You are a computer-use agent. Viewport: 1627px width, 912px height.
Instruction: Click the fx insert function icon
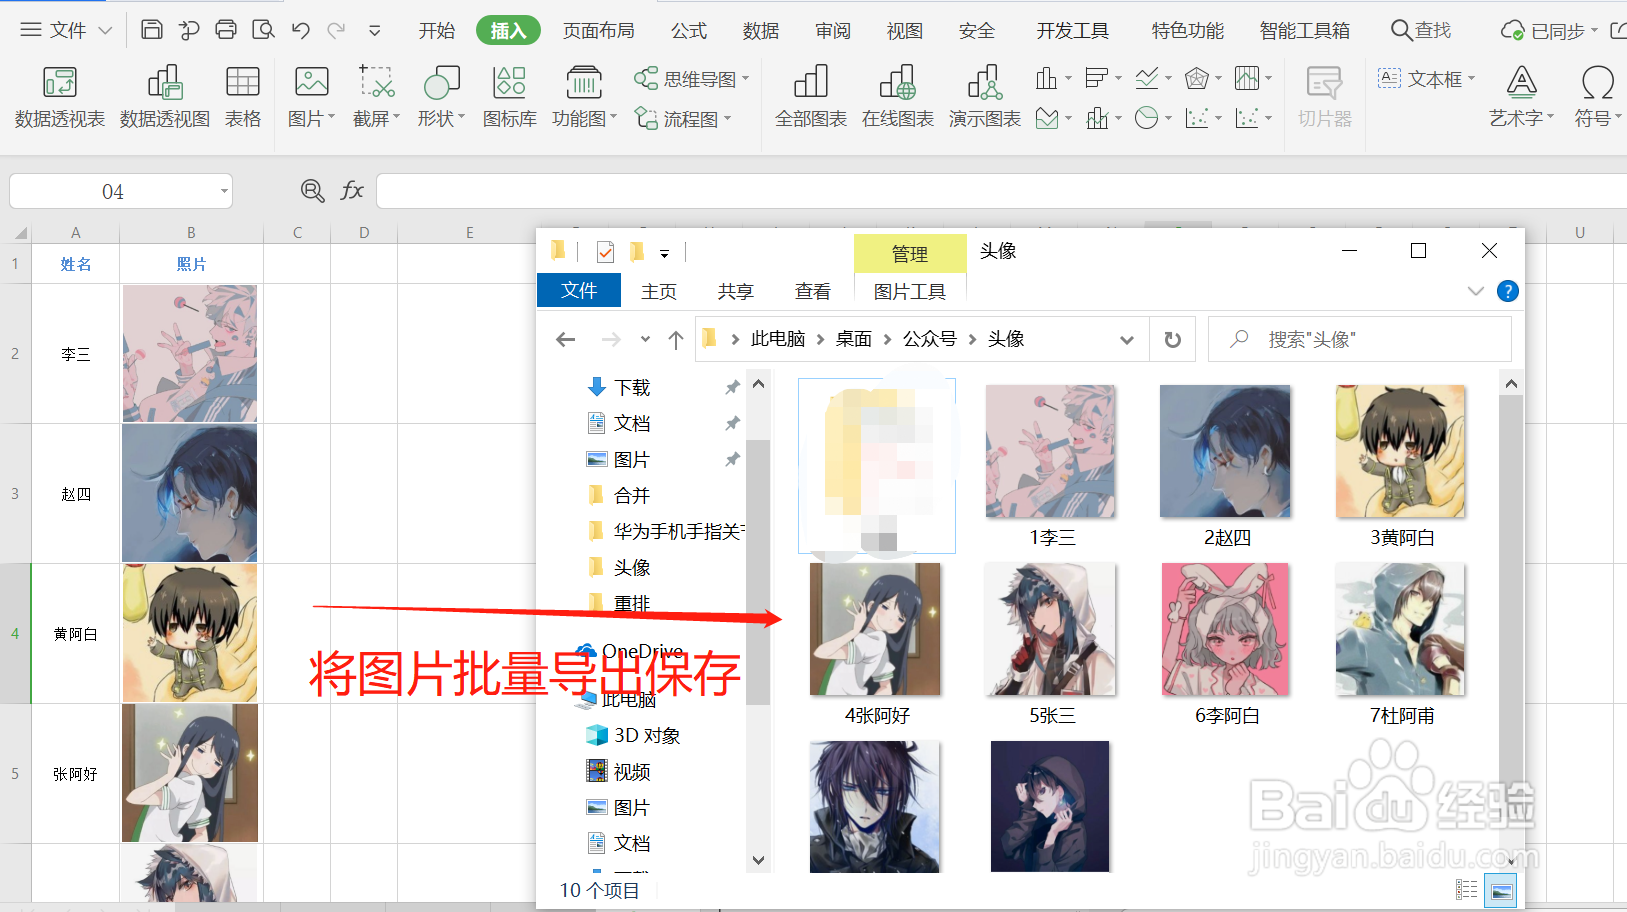352,191
